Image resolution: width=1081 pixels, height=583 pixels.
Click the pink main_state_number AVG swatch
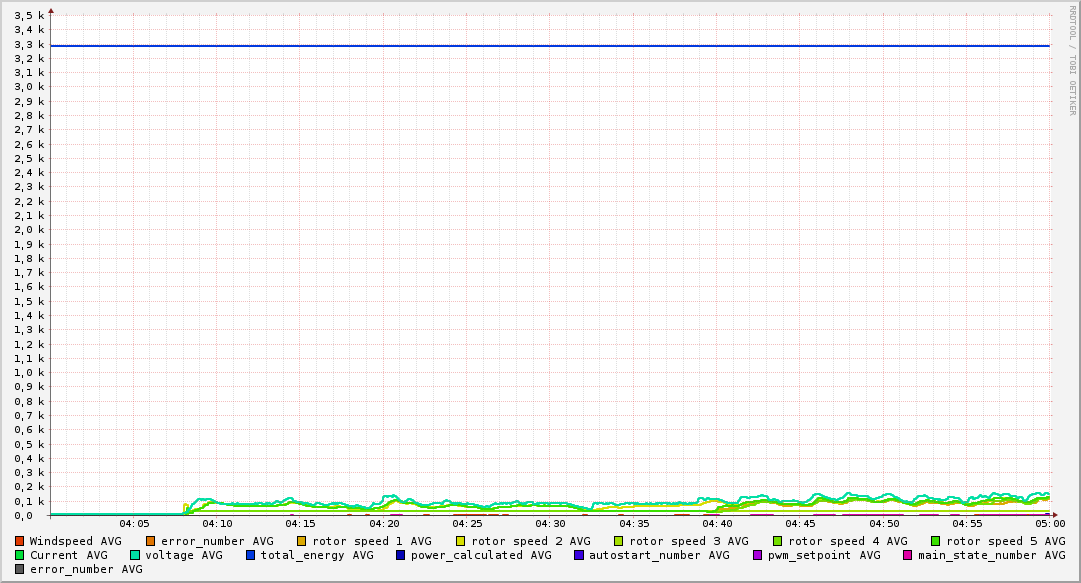click(907, 555)
